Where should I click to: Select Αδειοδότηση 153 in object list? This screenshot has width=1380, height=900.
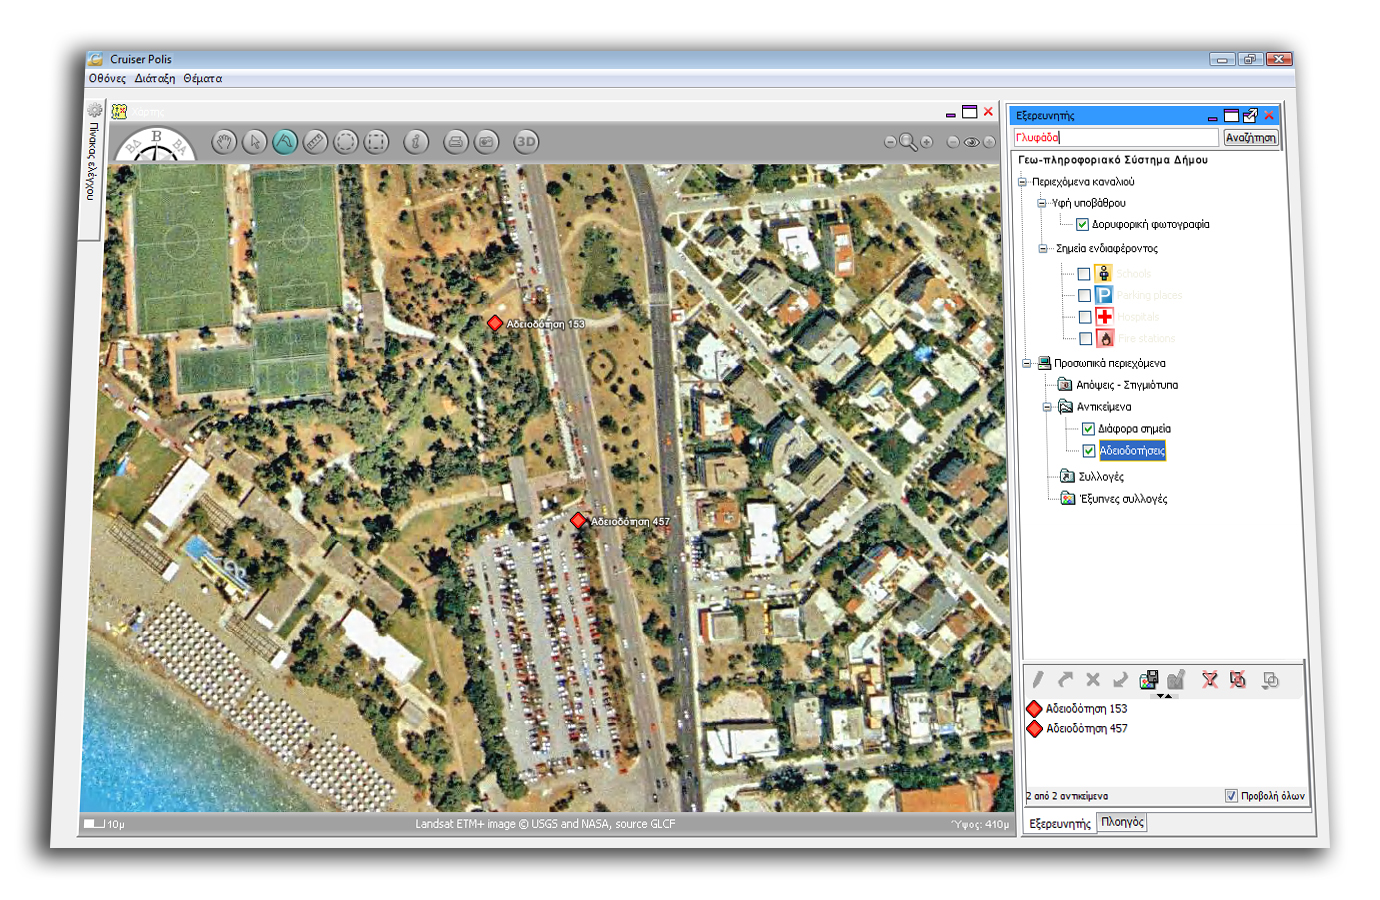tap(1086, 708)
